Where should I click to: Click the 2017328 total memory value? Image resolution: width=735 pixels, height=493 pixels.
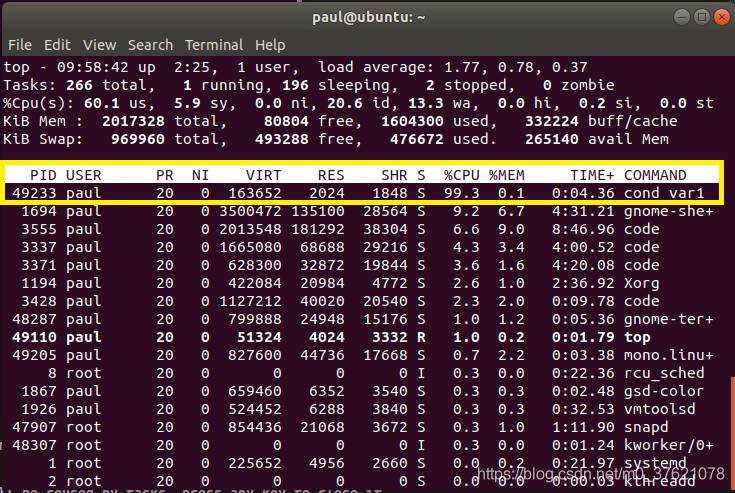click(133, 121)
